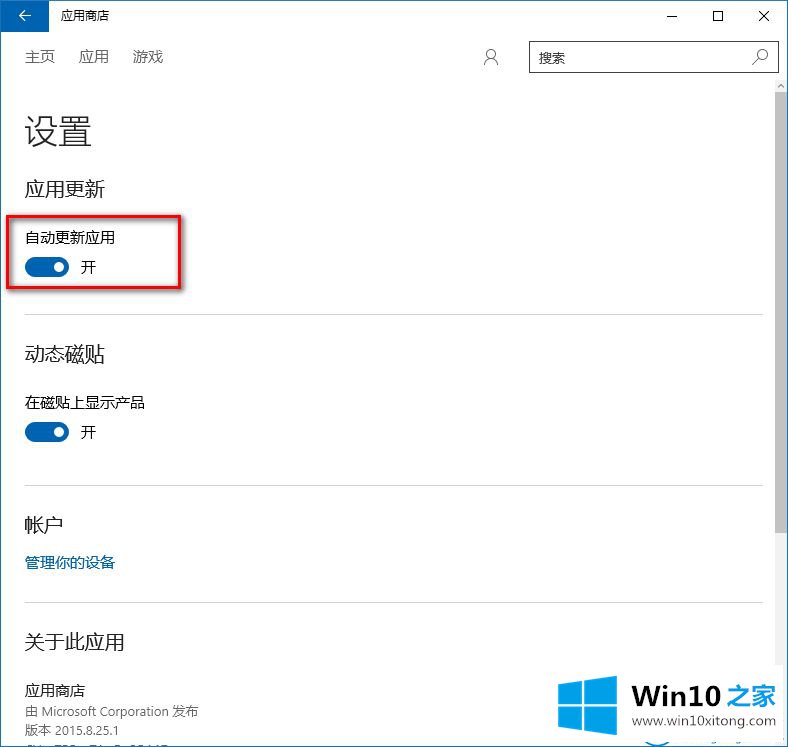The height and width of the screenshot is (747, 788).
Task: Select the 在磁贴上显示产品 label
Action: tap(84, 402)
